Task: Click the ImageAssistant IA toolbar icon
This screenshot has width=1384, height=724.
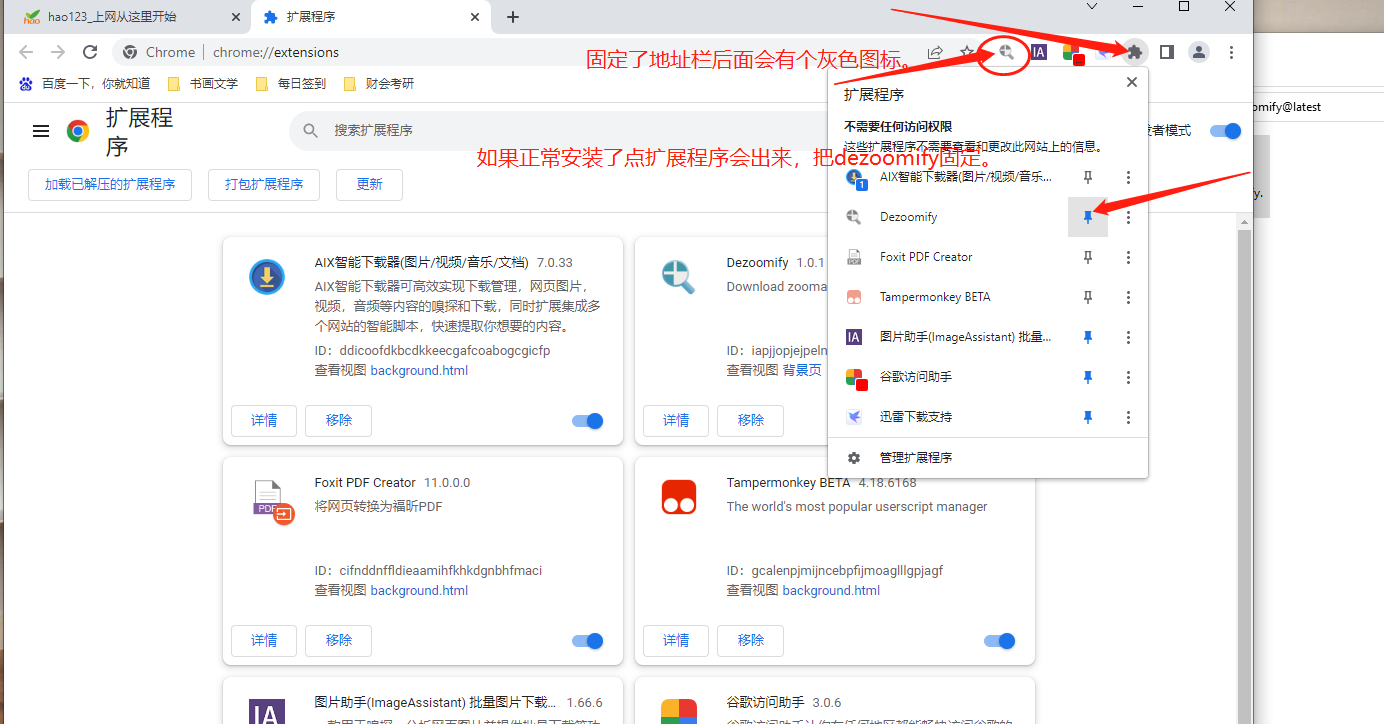Action: point(1039,52)
